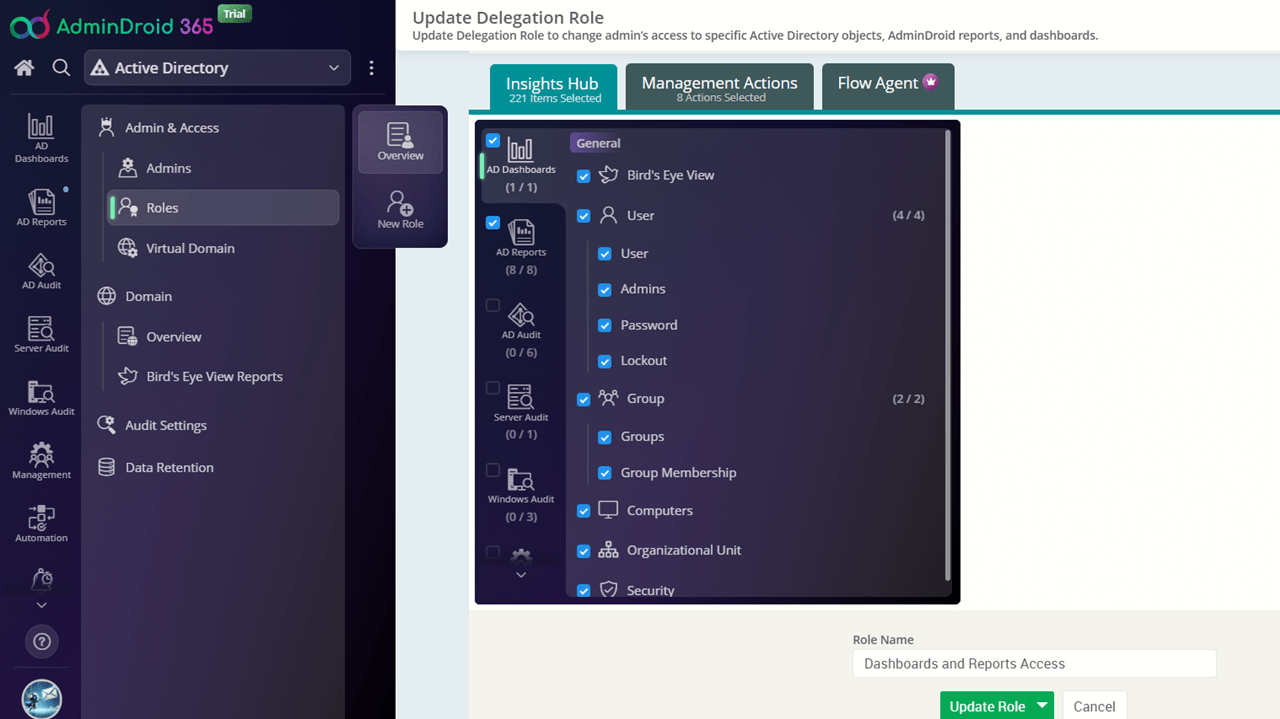Open the help question mark icon
This screenshot has width=1280, height=719.
pyautogui.click(x=41, y=642)
